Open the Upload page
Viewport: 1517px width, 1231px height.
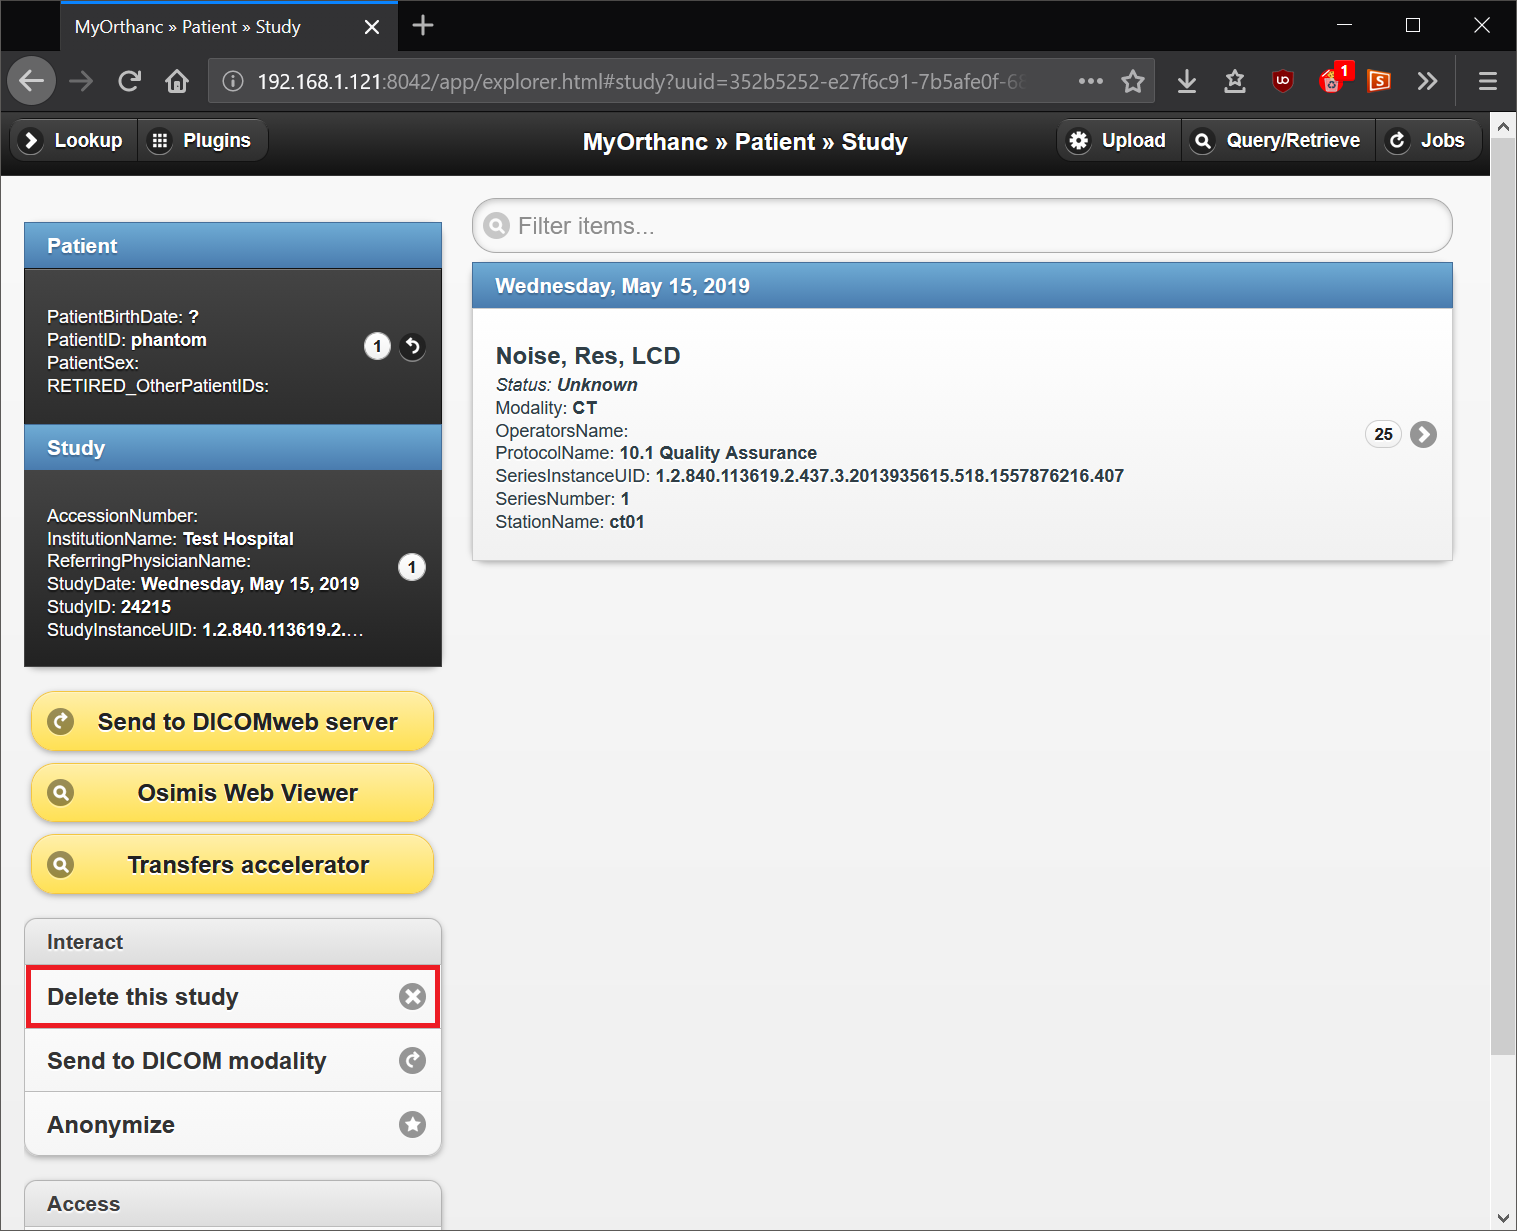1119,140
